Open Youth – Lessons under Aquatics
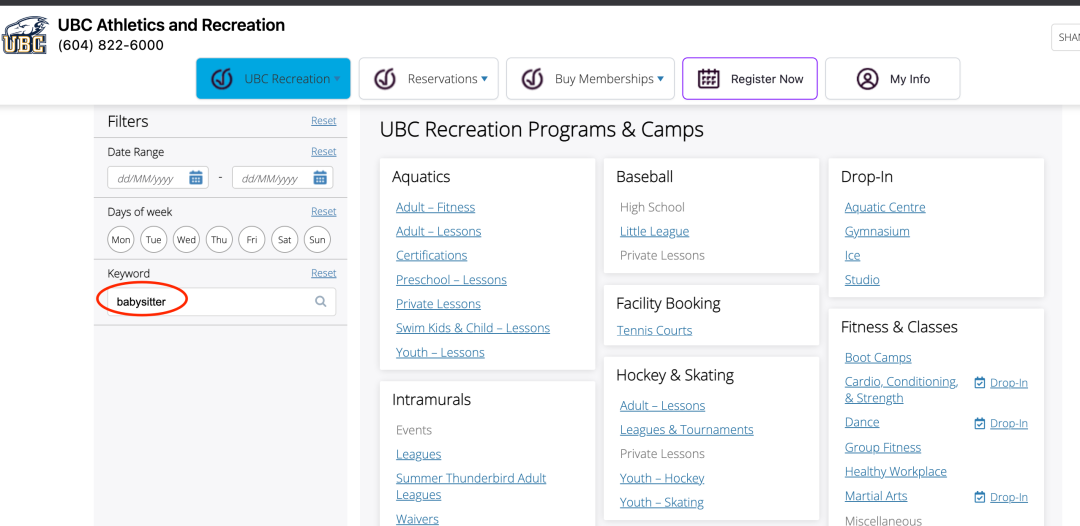This screenshot has height=526, width=1080. [440, 353]
